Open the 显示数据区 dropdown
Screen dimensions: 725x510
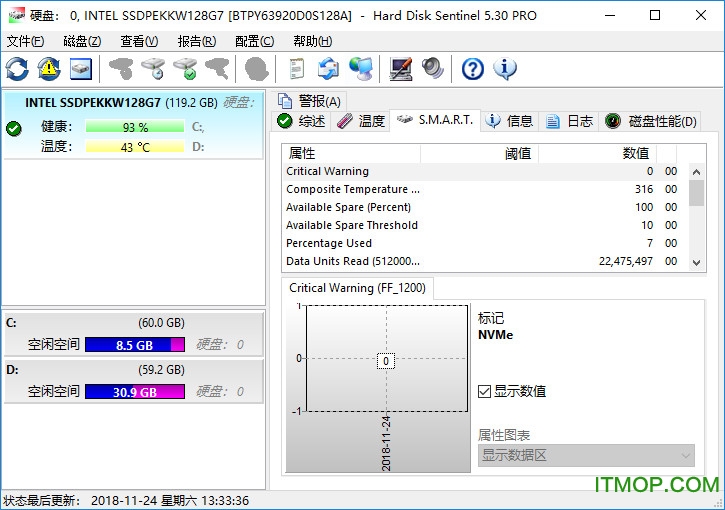pyautogui.click(x=586, y=455)
